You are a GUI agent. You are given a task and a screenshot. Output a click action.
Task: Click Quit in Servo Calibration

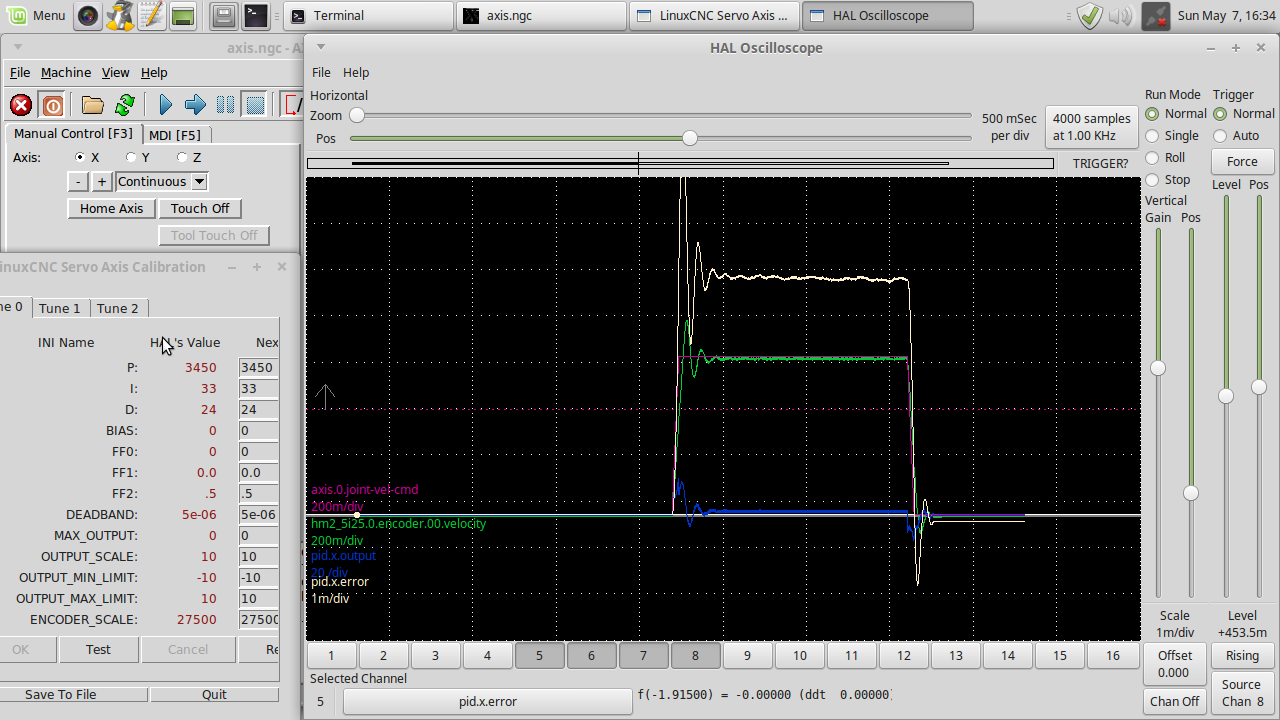[x=214, y=694]
